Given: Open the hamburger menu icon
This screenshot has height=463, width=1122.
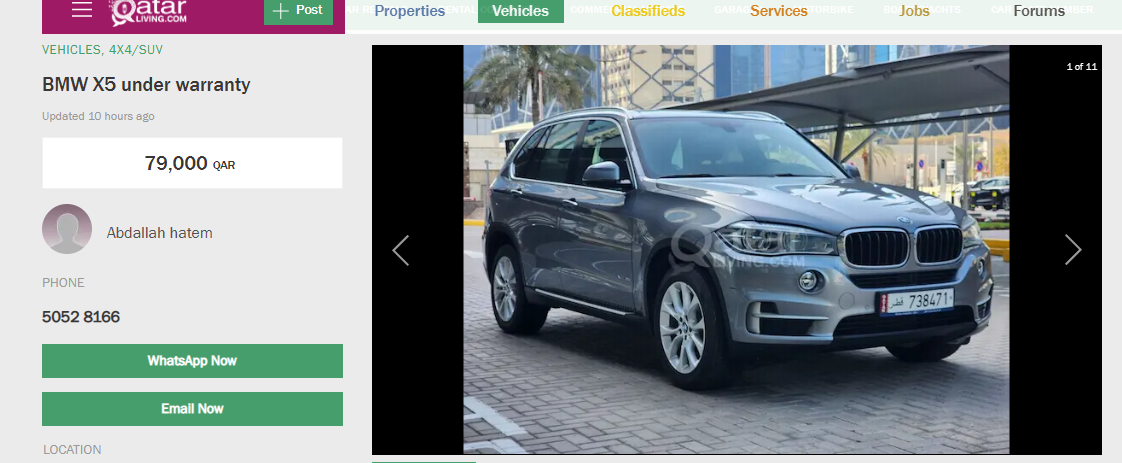Looking at the screenshot, I should pos(82,9).
